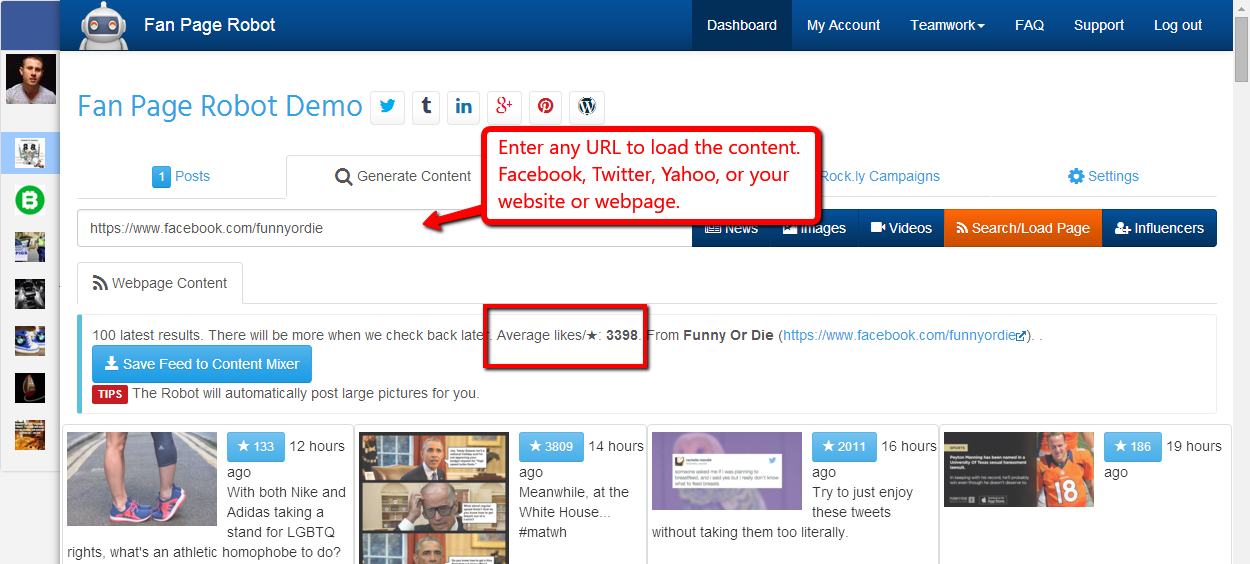Open the facebook.com/funnyordie source link

point(905,335)
